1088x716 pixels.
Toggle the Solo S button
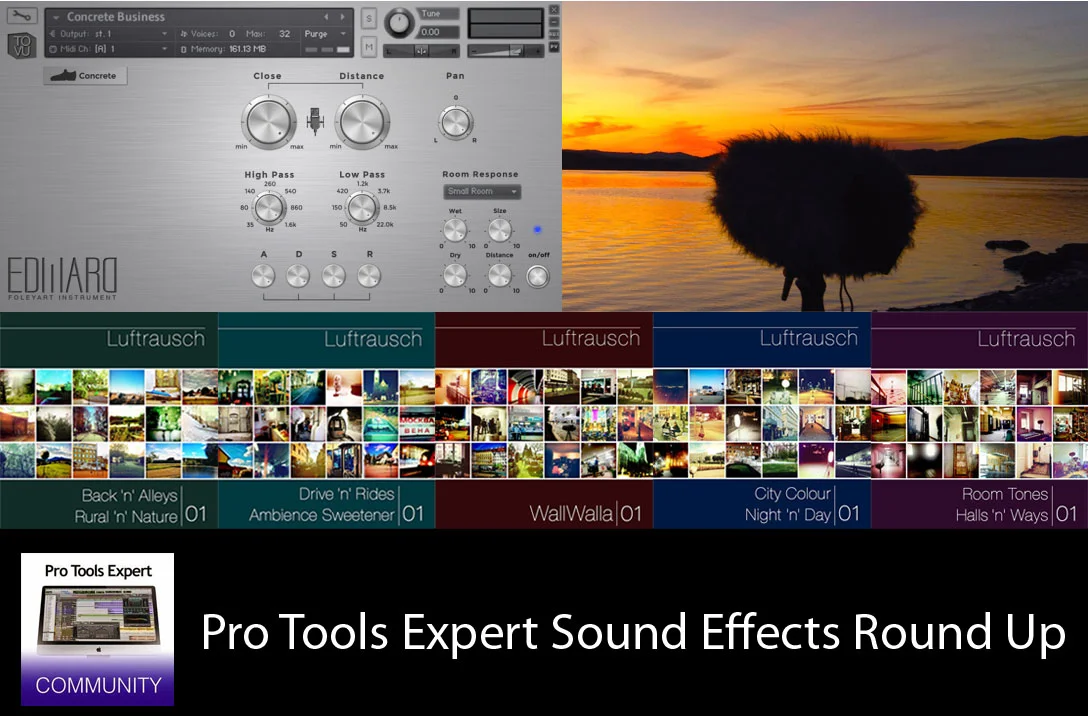(x=369, y=19)
